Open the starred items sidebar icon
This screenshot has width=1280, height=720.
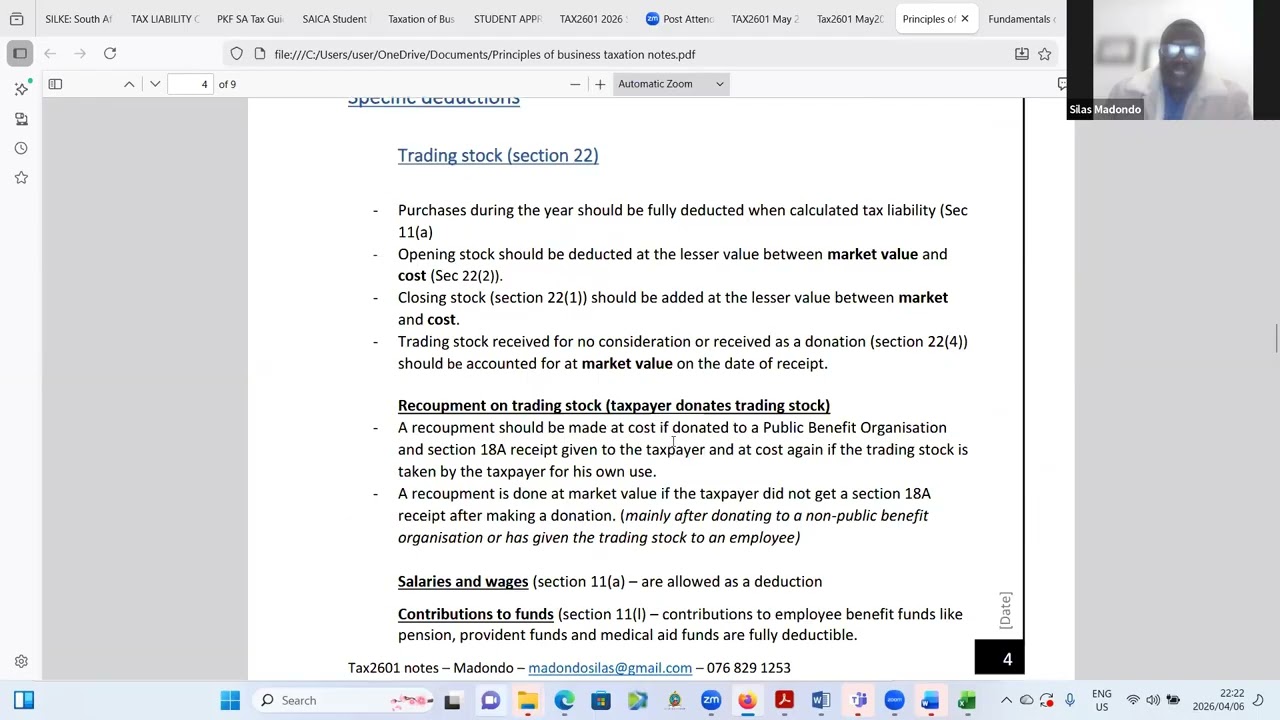click(21, 177)
